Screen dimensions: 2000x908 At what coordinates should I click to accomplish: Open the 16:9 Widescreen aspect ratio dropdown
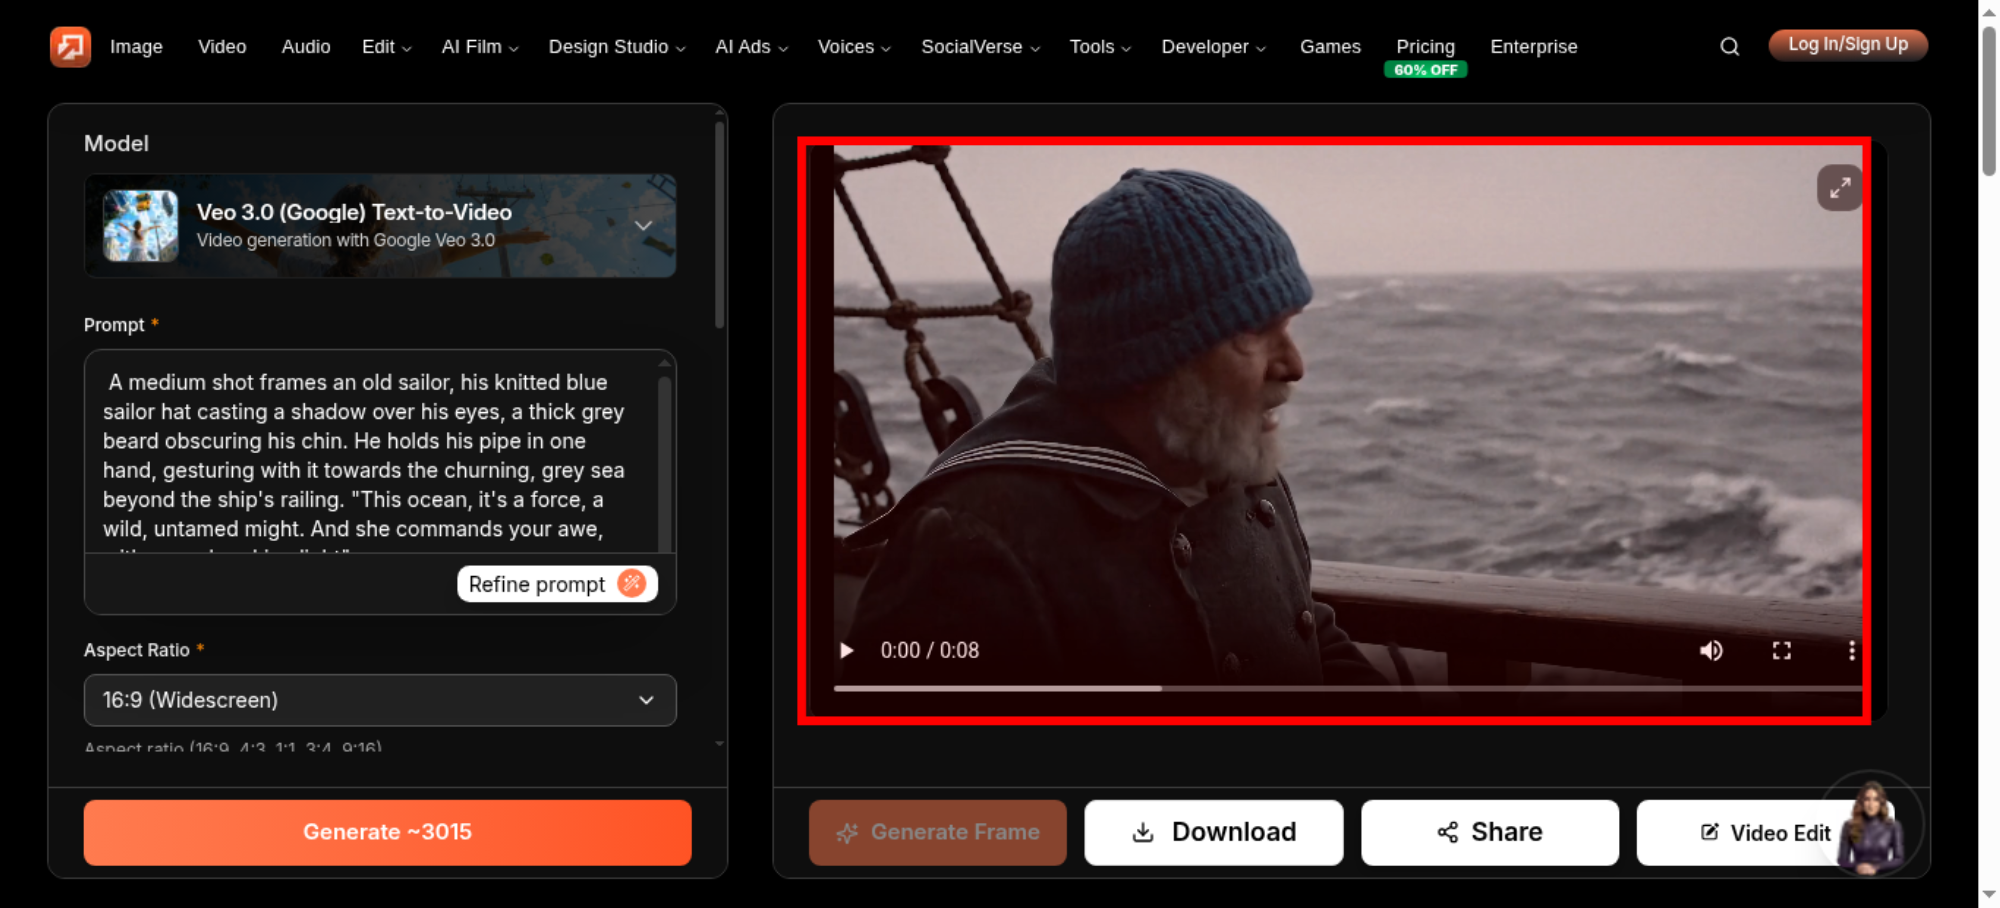(x=380, y=700)
